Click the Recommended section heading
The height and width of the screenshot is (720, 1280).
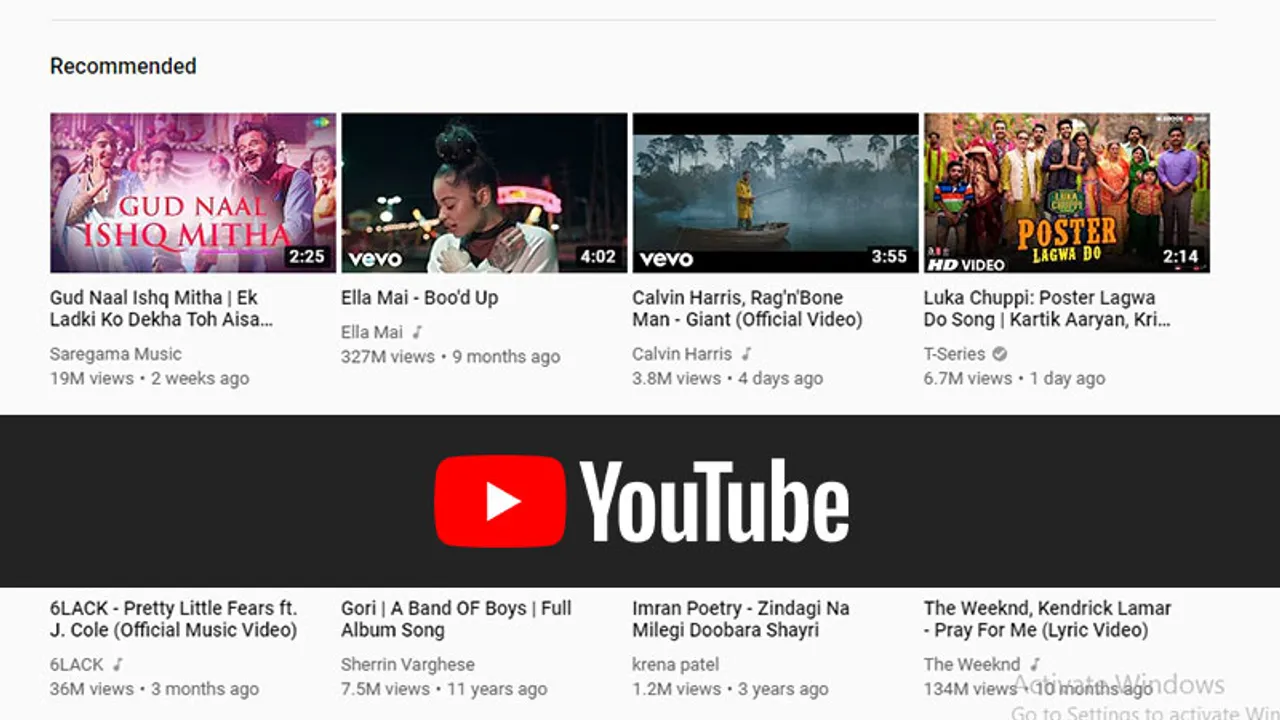point(123,66)
